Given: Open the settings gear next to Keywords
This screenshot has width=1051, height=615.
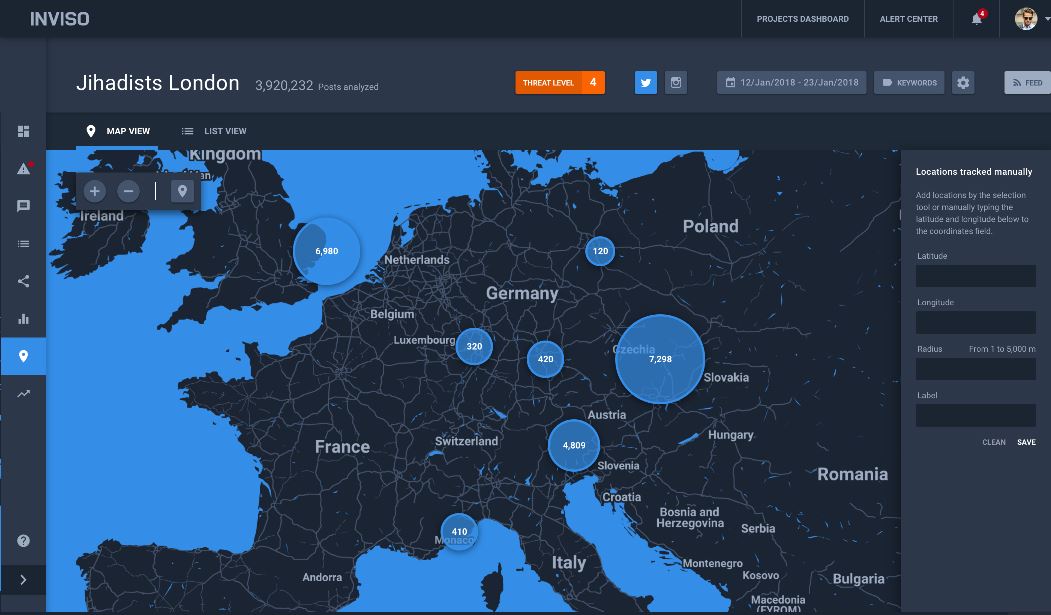Looking at the screenshot, I should click(x=963, y=83).
